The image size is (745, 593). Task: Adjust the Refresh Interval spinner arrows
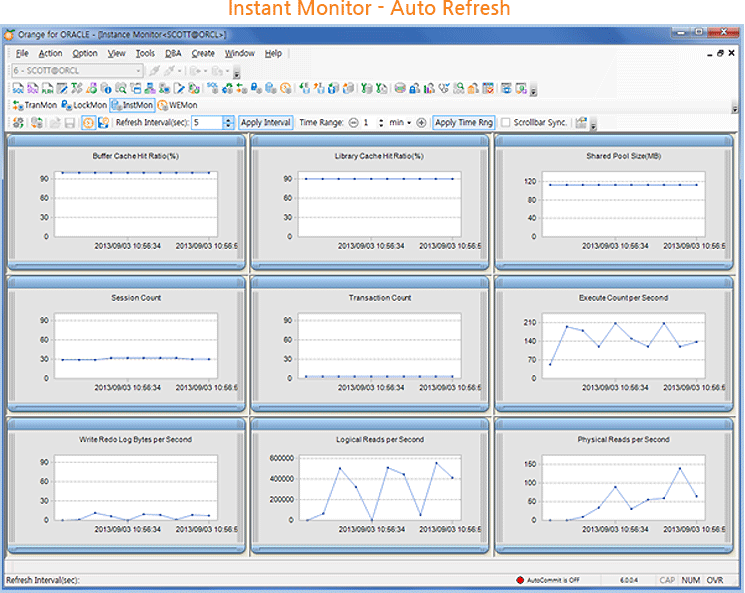(x=229, y=123)
